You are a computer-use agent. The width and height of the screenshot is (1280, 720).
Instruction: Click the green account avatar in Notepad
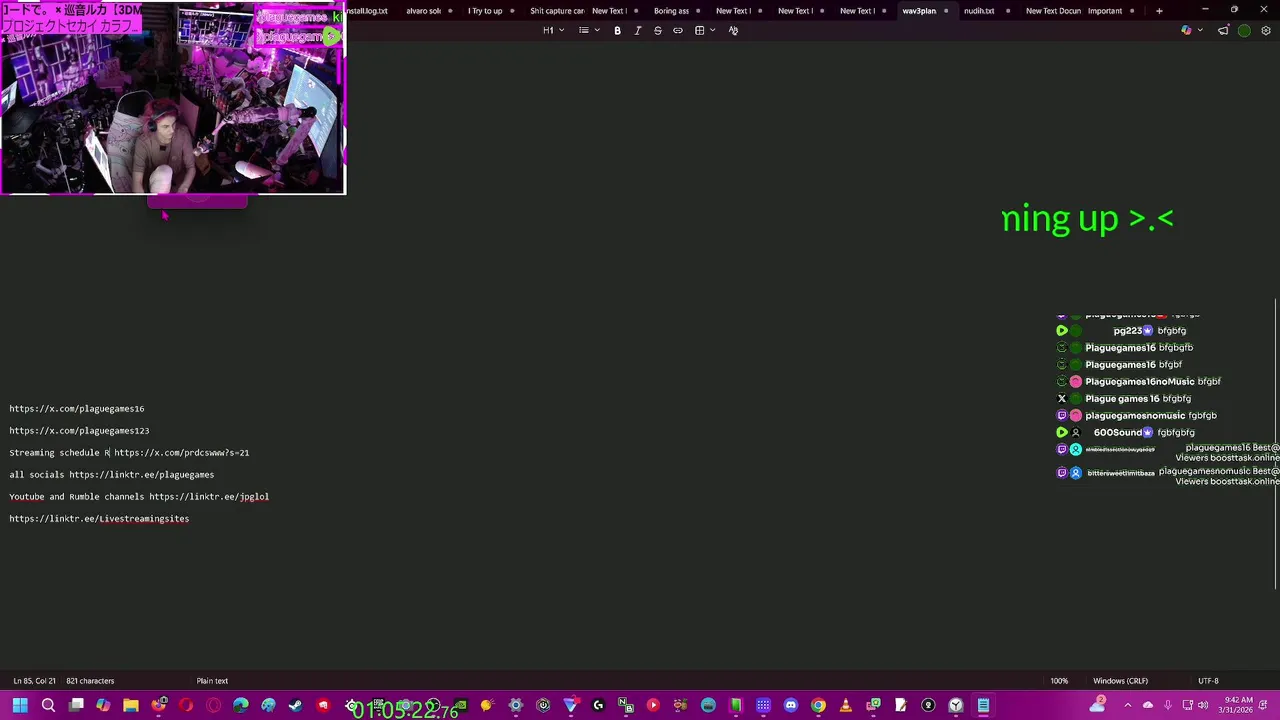click(x=1244, y=30)
